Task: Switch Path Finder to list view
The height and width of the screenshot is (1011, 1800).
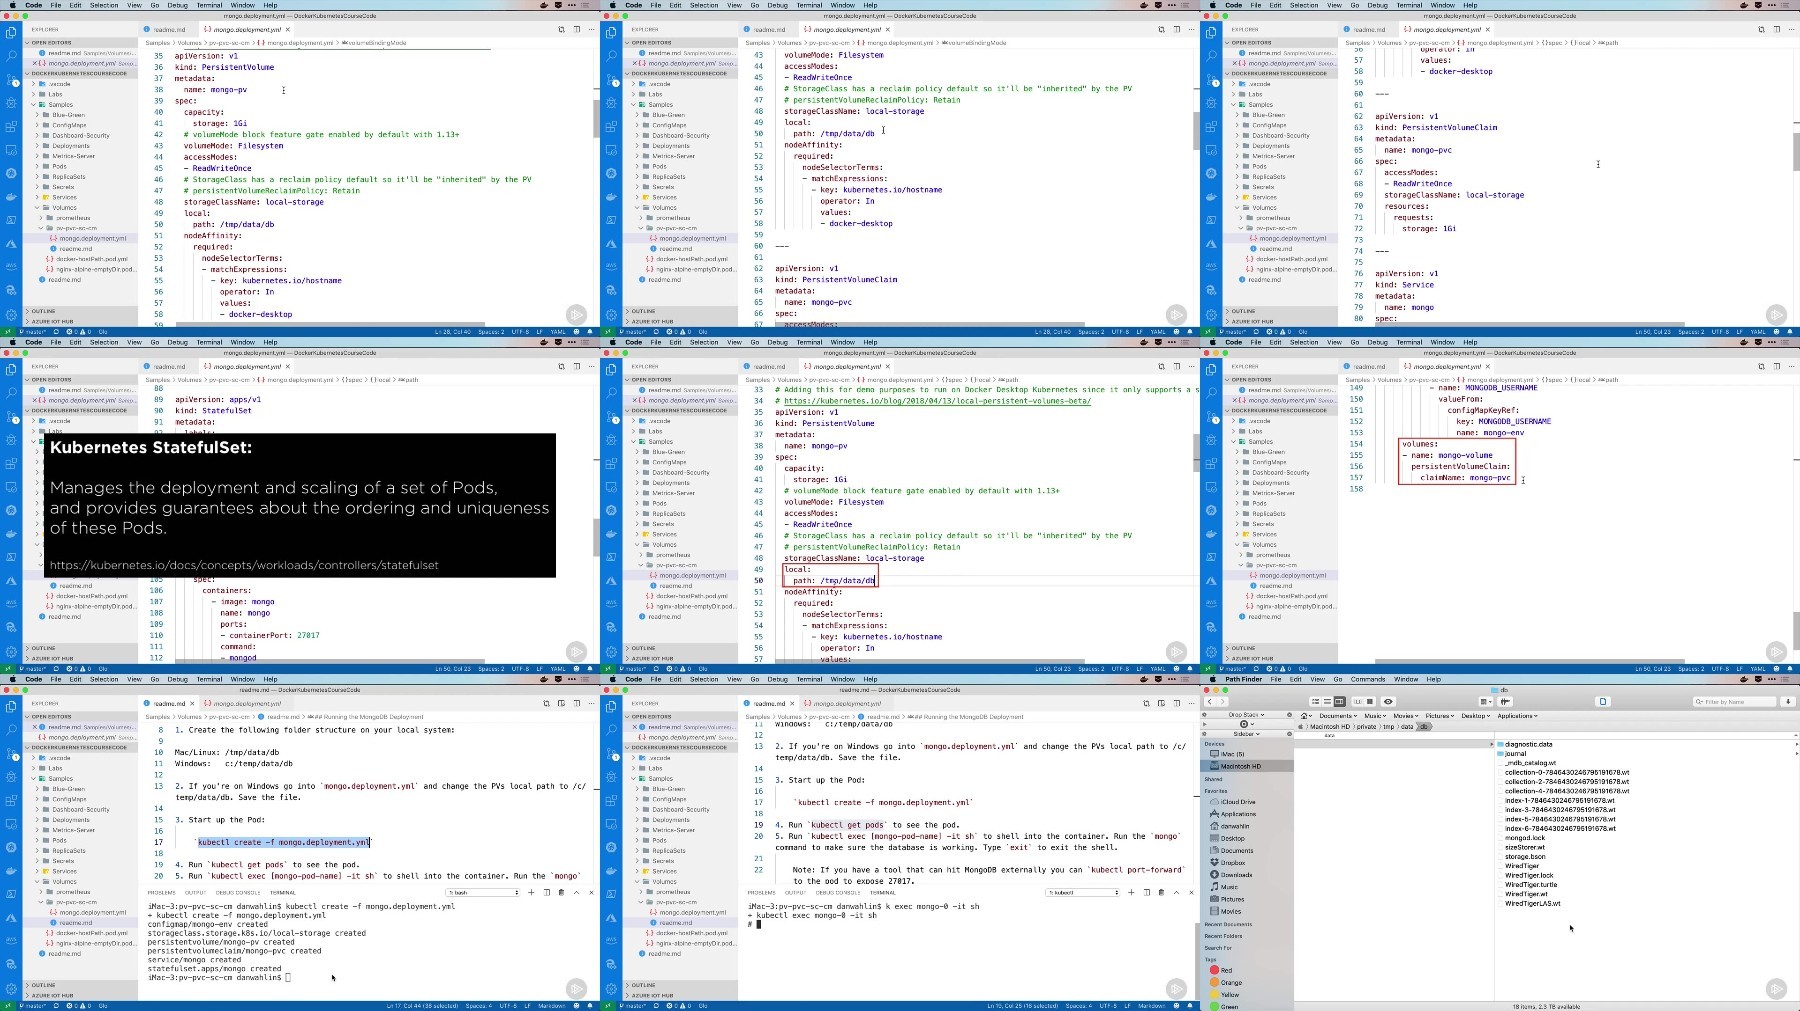Action: click(1326, 702)
